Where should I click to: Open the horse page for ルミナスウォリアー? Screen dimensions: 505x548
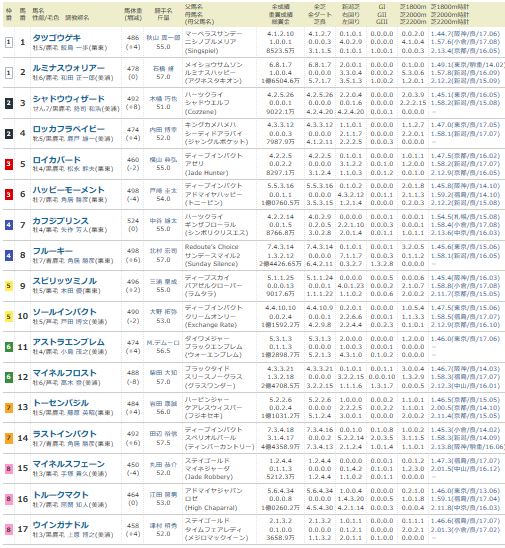tap(68, 68)
